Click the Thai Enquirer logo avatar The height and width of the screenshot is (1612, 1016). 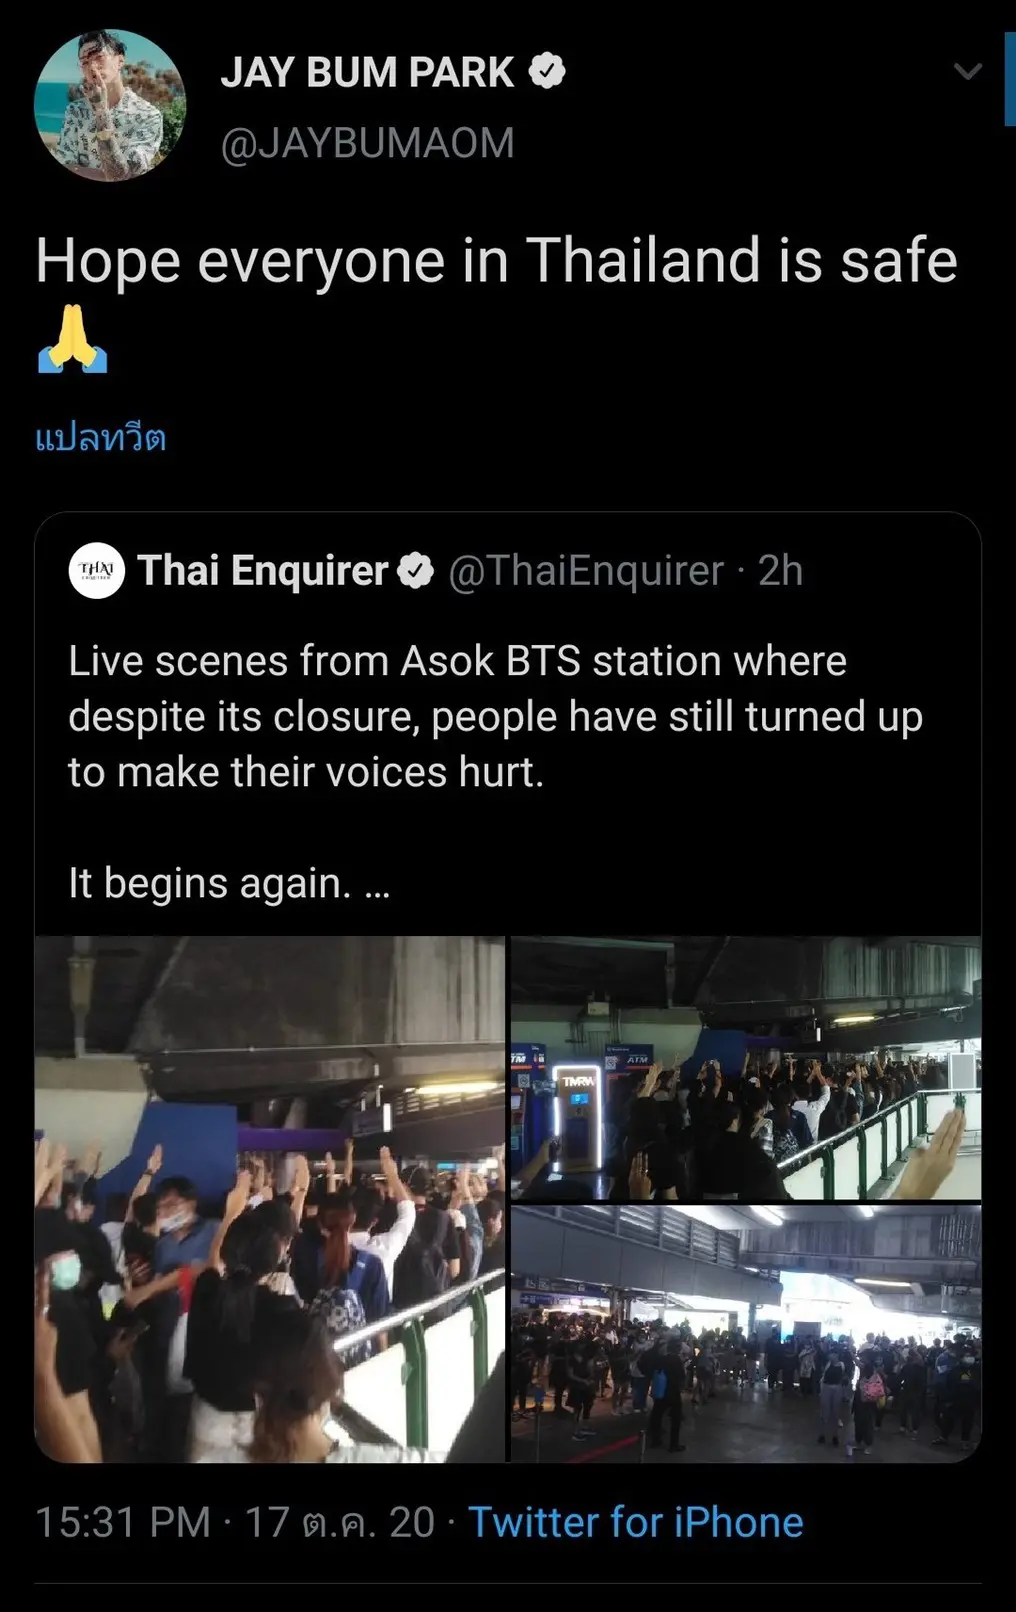[97, 571]
